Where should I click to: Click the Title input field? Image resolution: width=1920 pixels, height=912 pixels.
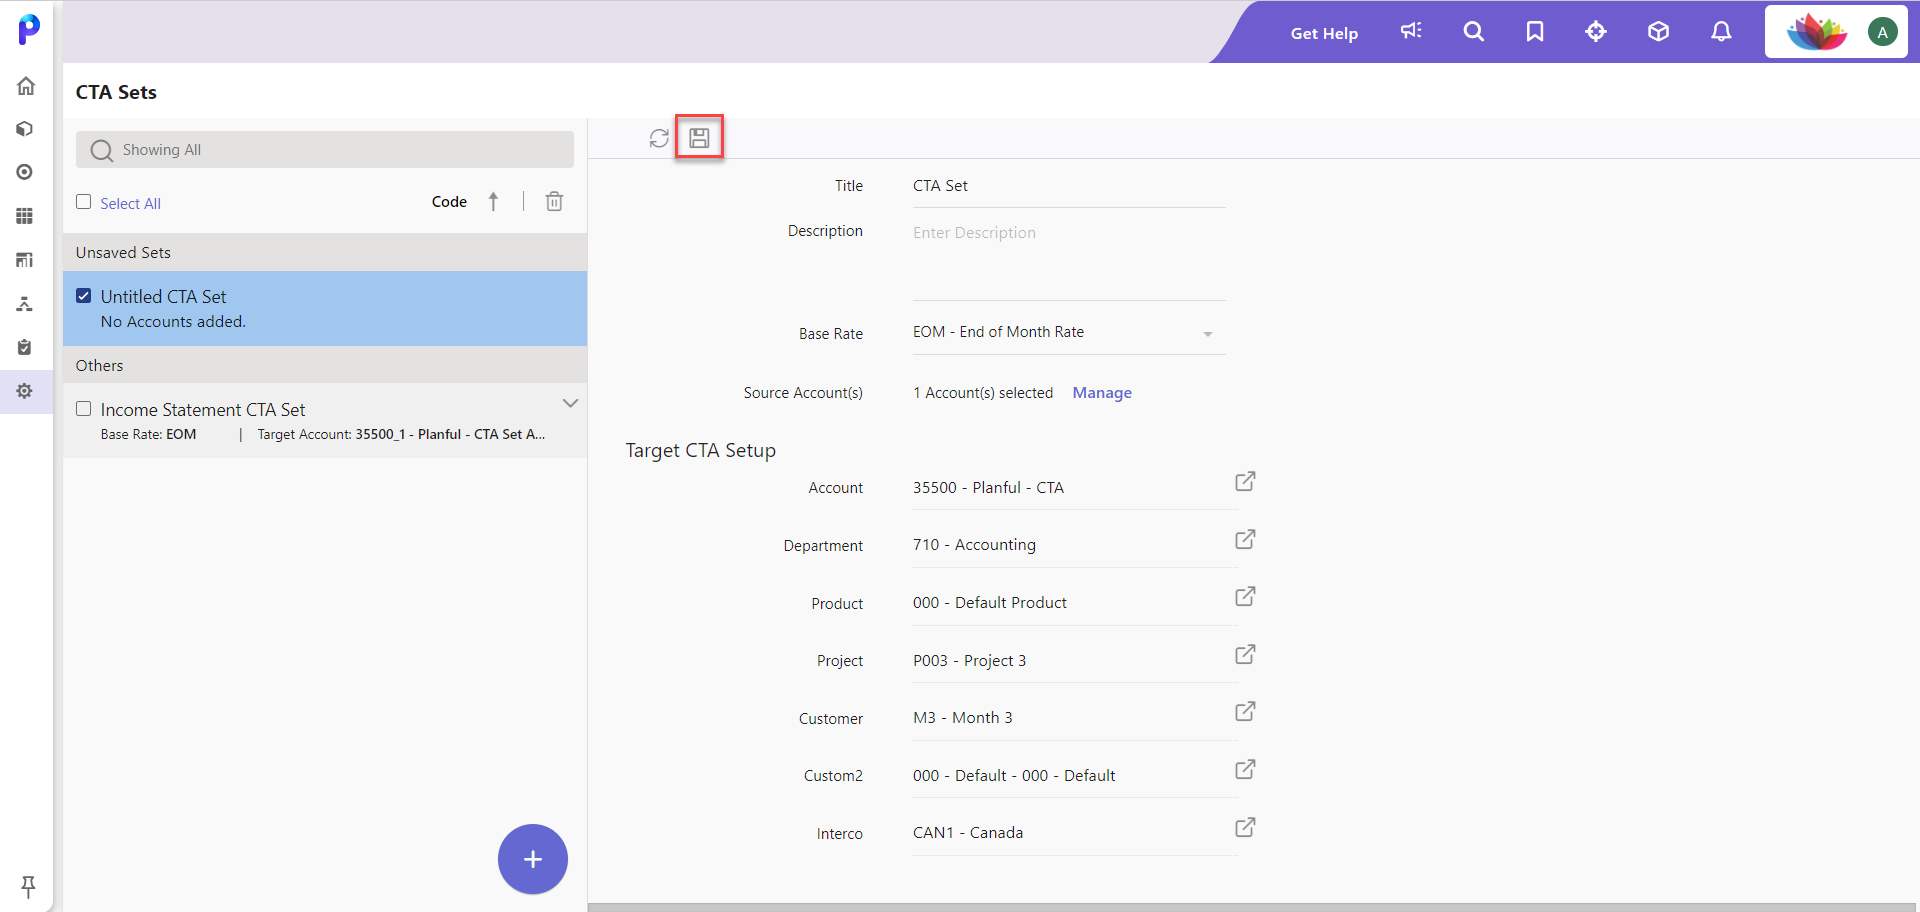[x=1068, y=187]
